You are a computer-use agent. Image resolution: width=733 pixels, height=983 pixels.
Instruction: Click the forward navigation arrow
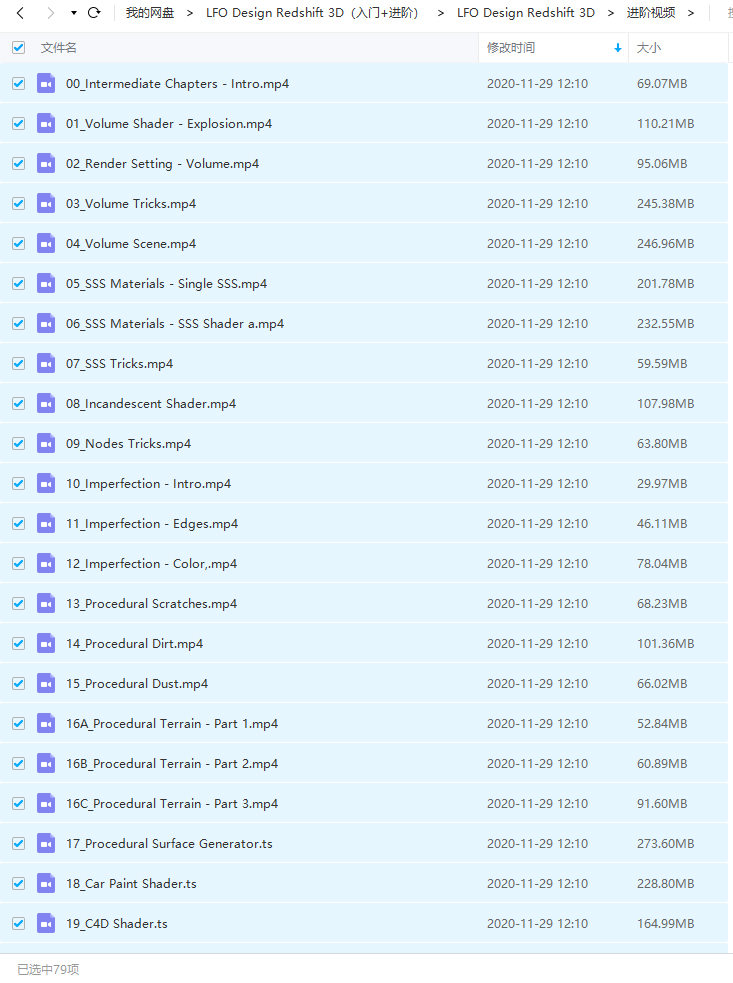[50, 13]
